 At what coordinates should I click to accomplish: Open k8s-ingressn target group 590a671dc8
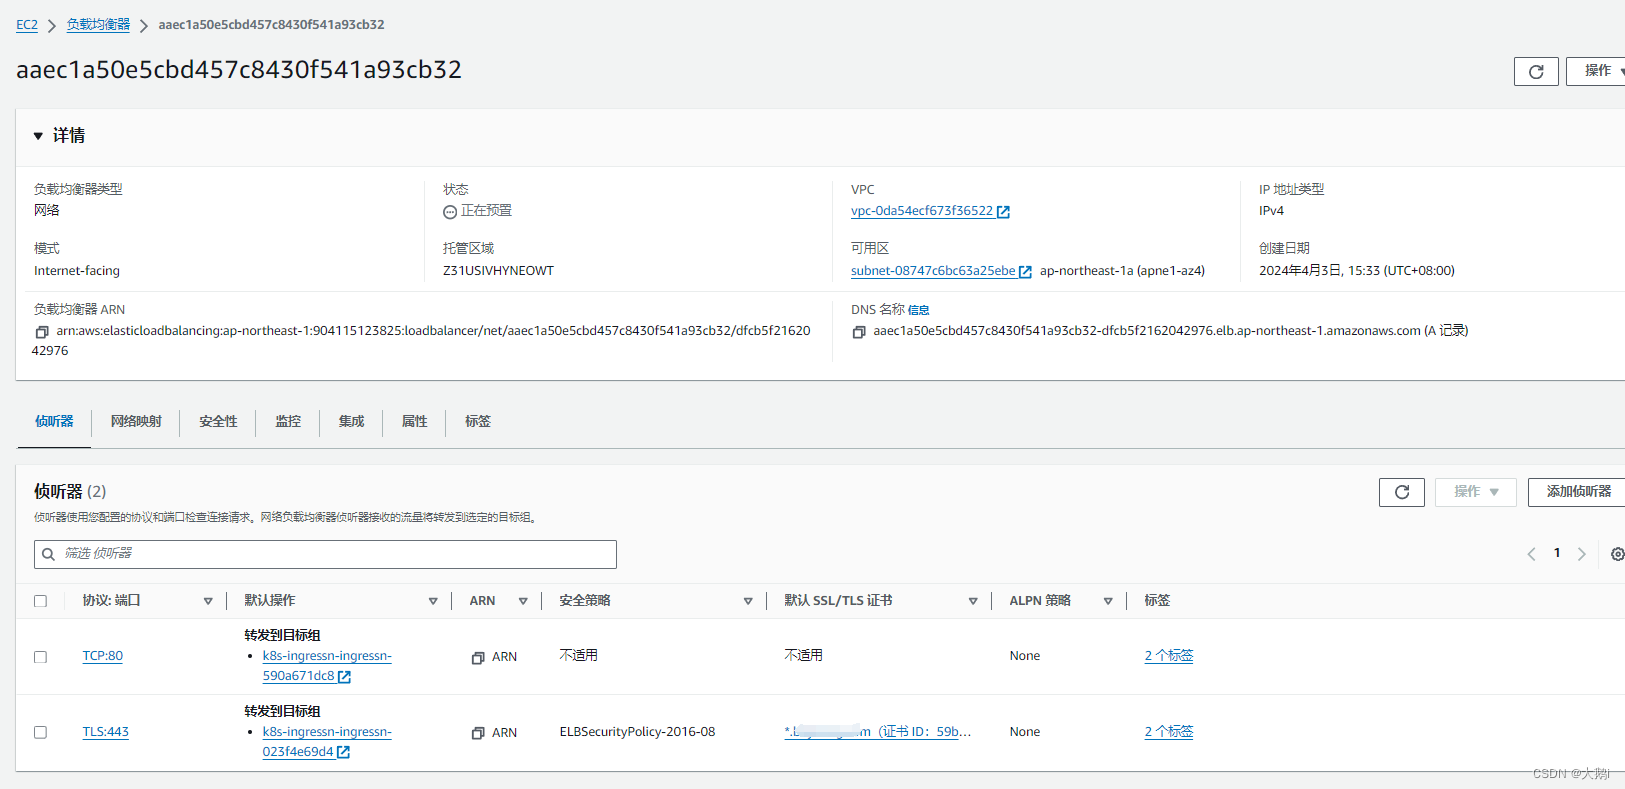click(x=327, y=666)
